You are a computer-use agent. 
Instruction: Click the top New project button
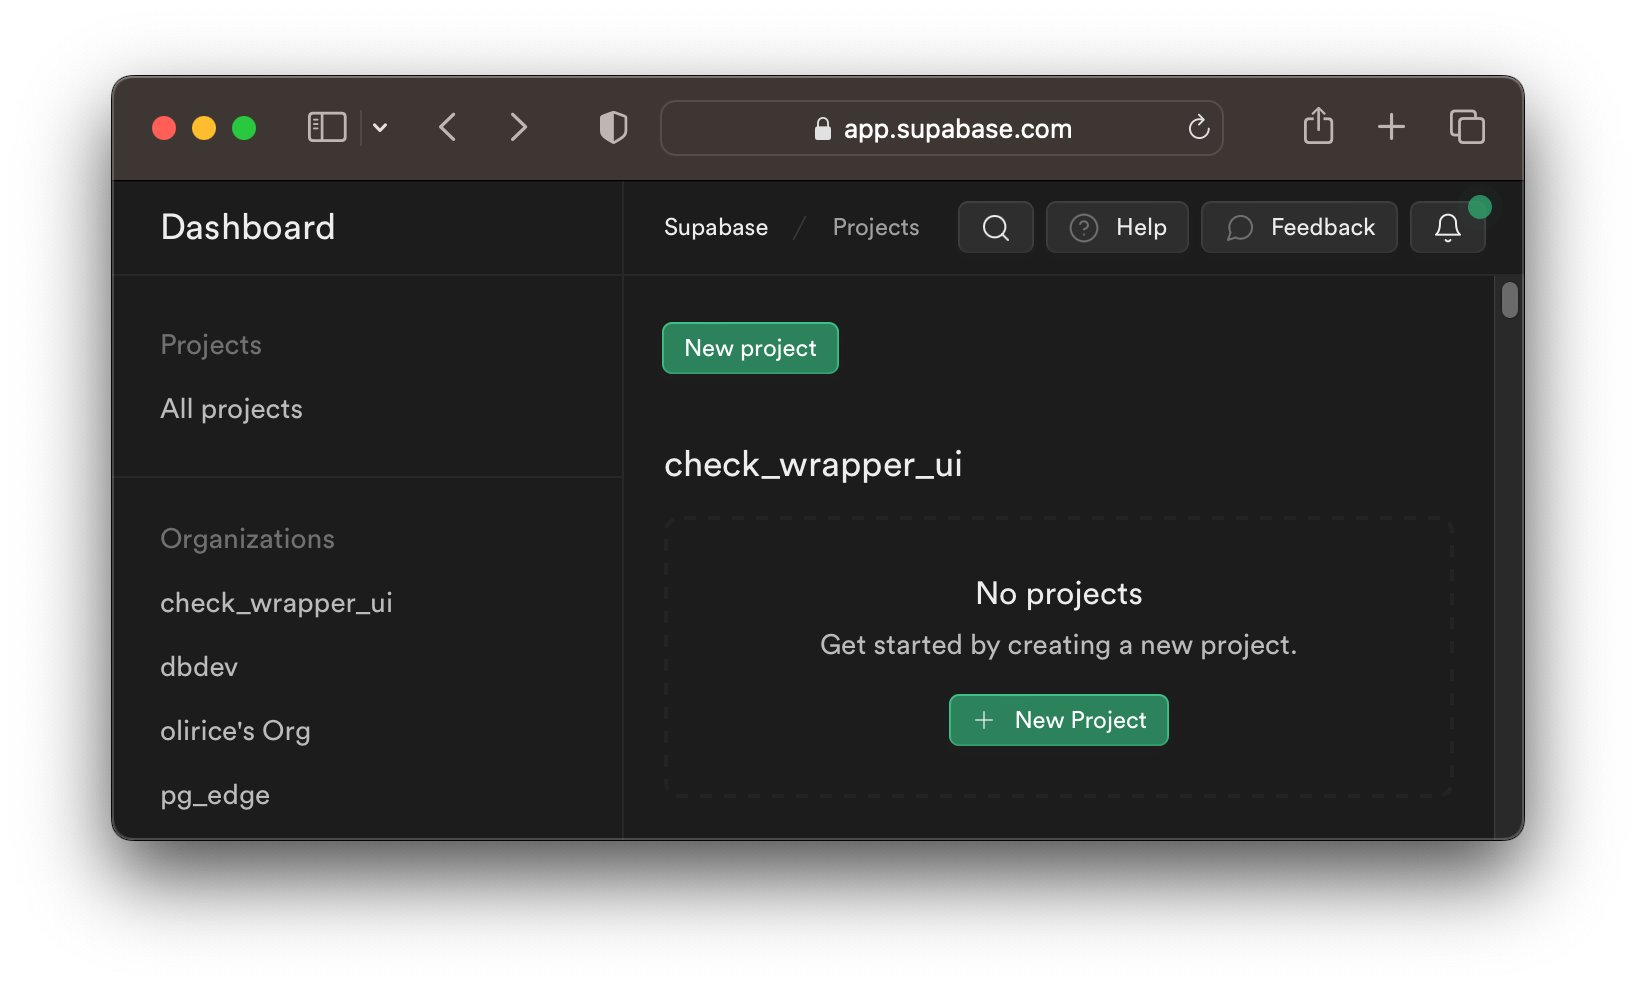click(x=750, y=348)
